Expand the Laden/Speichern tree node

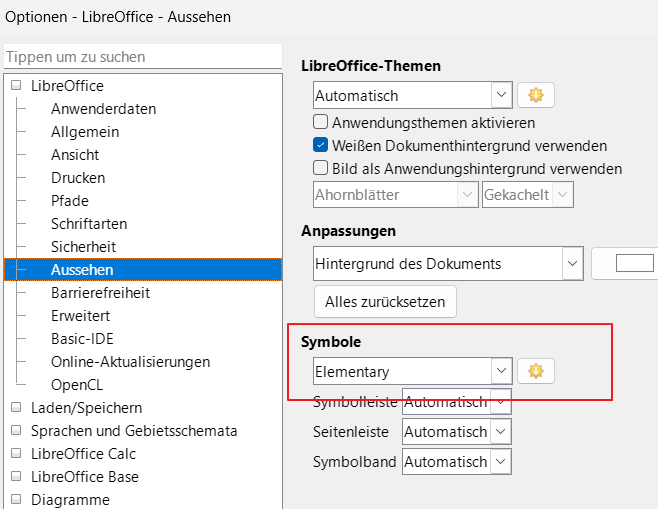click(16, 408)
